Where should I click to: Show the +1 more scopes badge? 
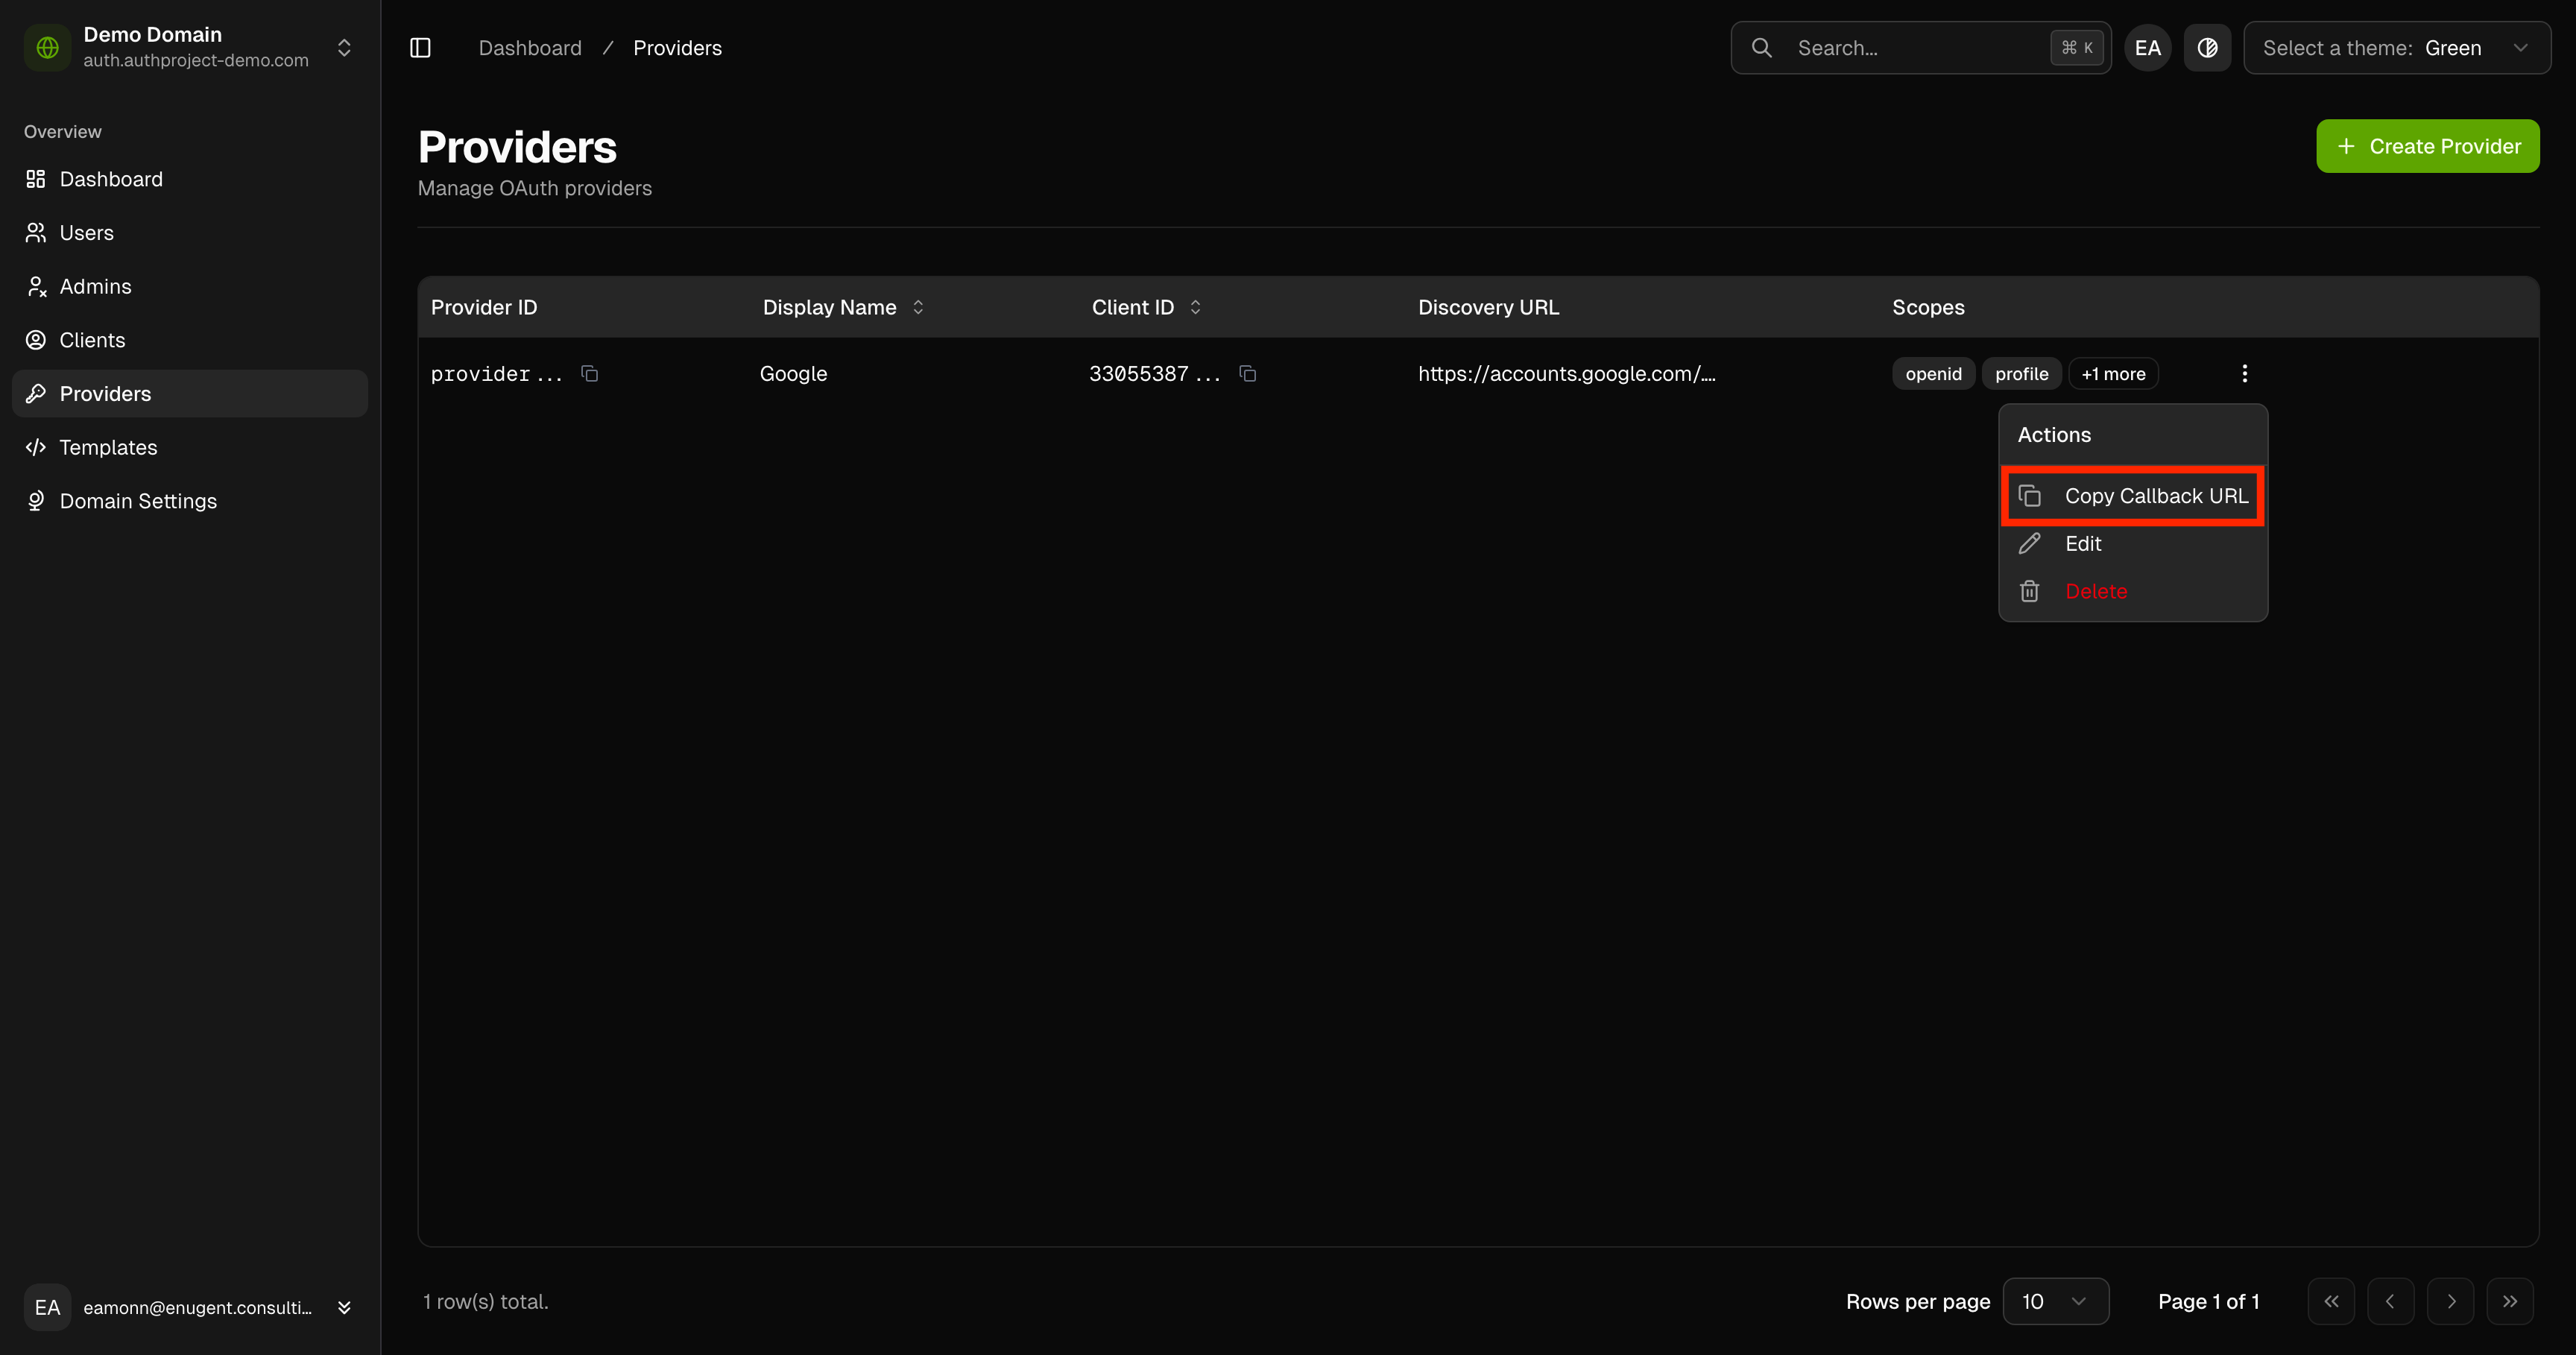(x=2113, y=374)
